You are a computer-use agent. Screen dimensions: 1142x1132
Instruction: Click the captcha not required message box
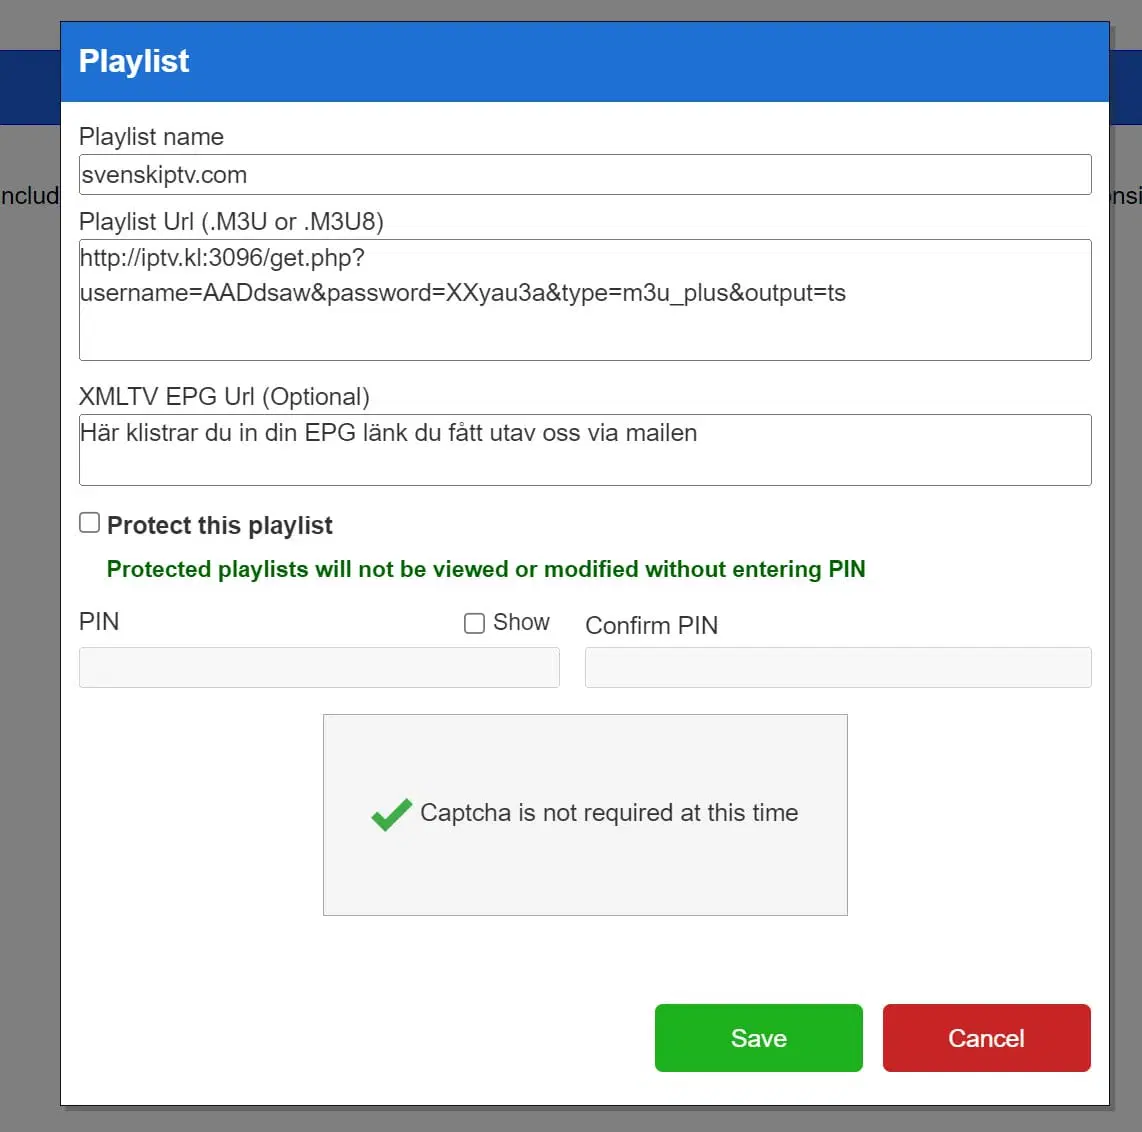coord(585,860)
